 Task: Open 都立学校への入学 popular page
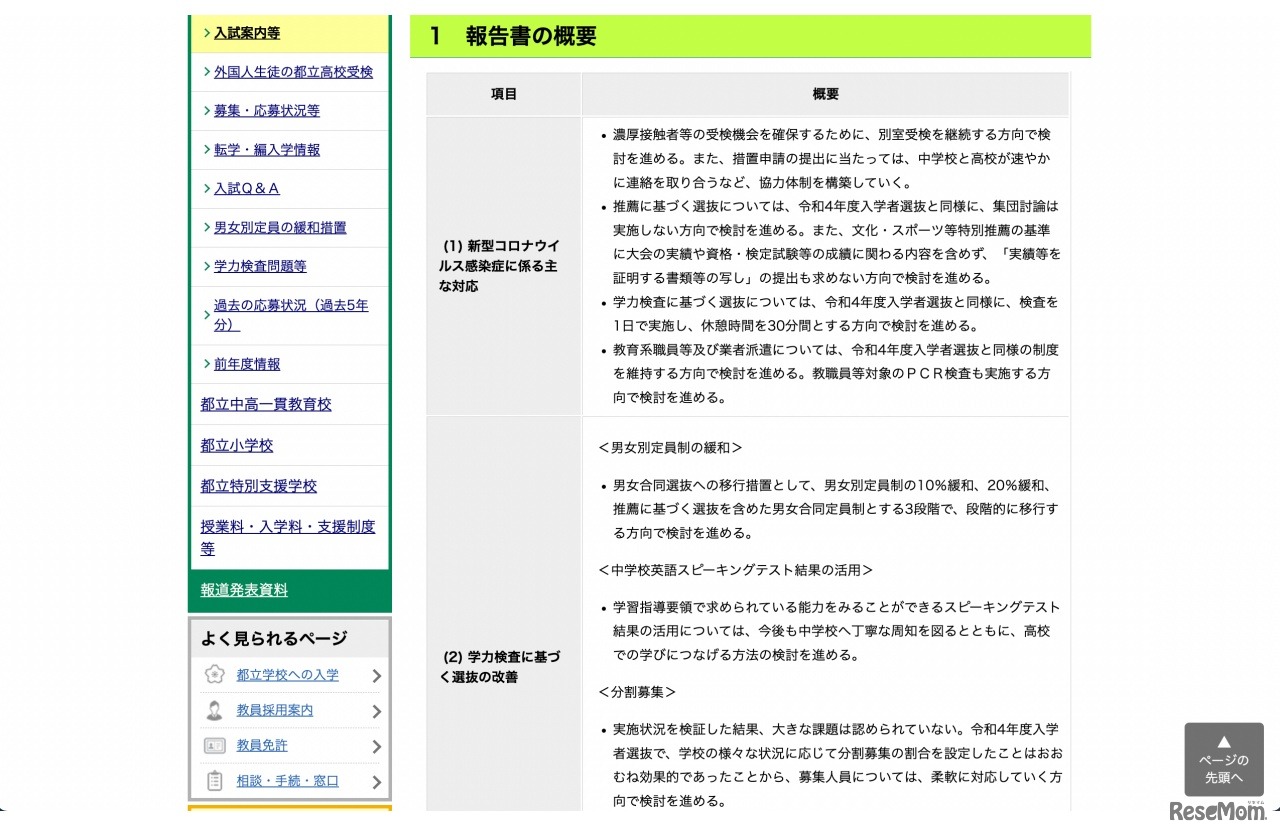288,675
